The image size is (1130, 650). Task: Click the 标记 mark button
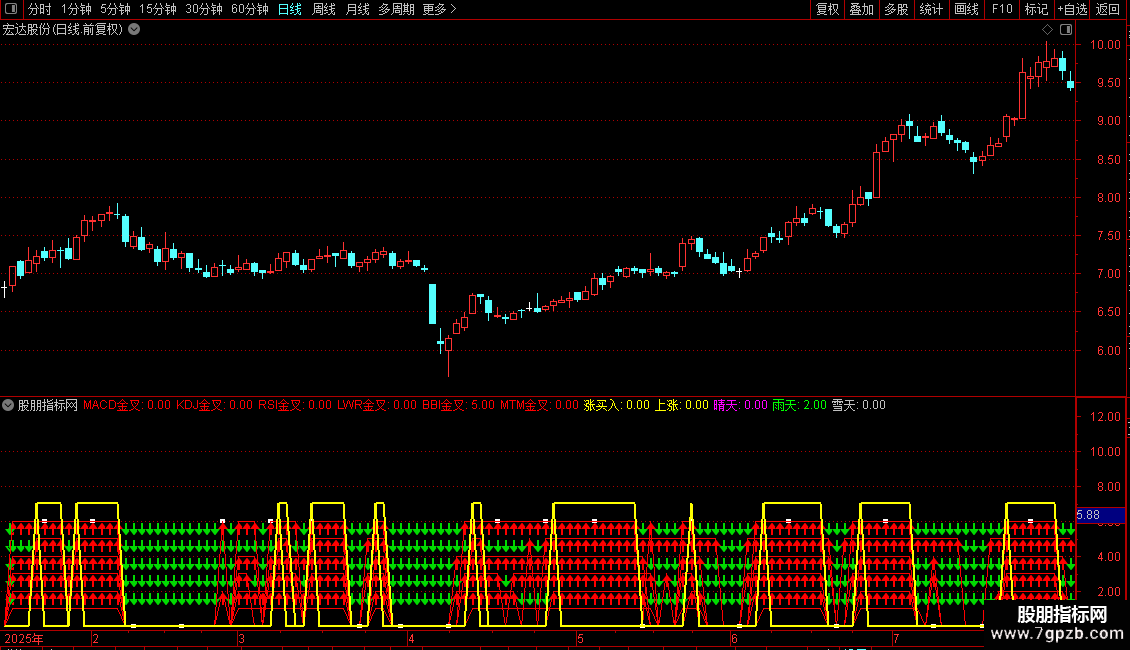1036,9
